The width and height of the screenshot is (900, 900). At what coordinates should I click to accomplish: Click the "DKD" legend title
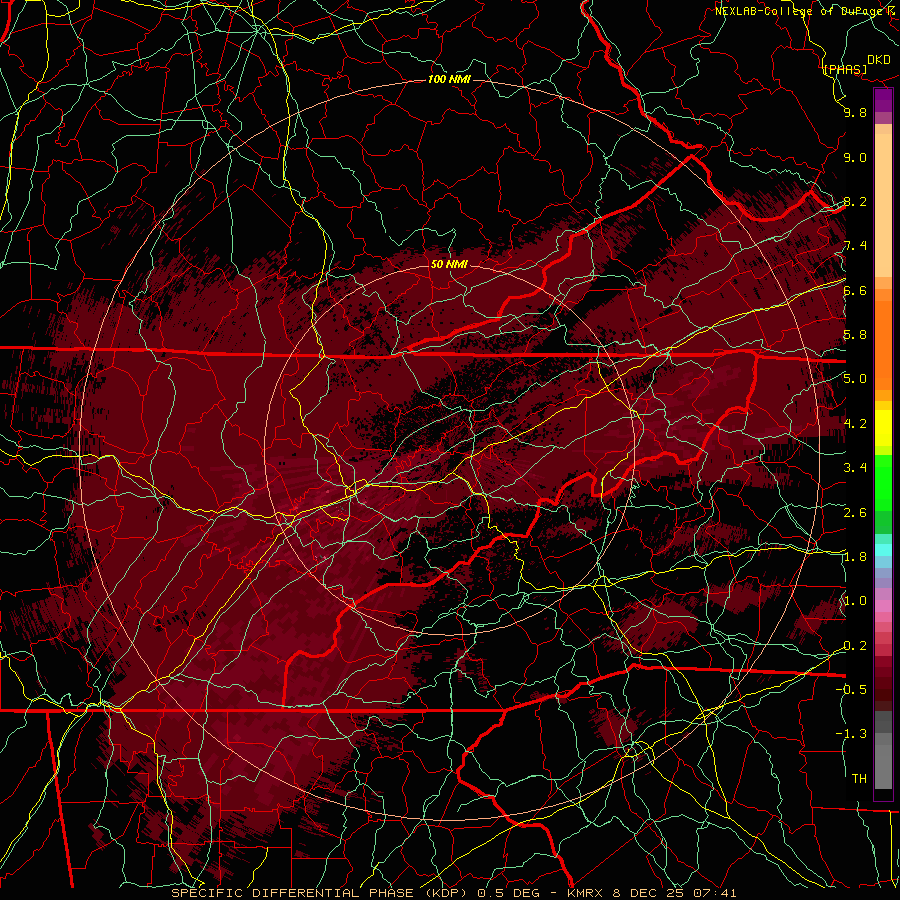[x=879, y=60]
